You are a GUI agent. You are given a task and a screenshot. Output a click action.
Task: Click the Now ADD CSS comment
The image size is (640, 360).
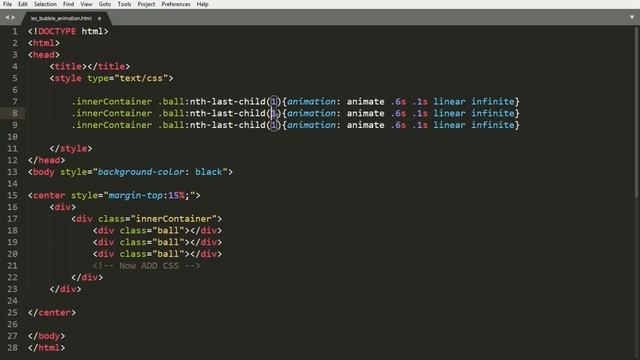tap(147, 266)
